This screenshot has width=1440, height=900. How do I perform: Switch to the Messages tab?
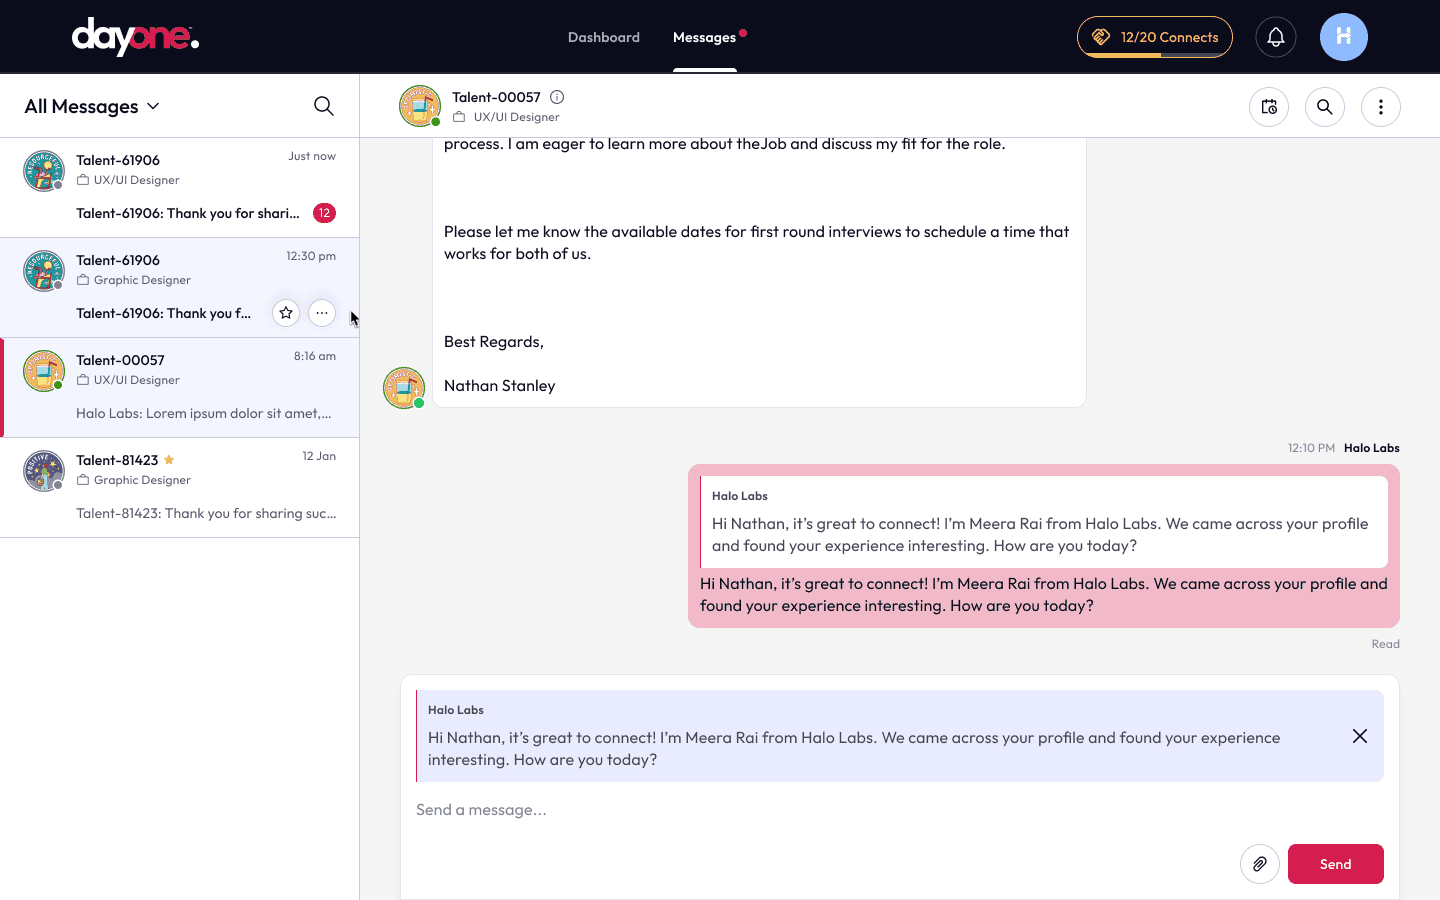(704, 37)
